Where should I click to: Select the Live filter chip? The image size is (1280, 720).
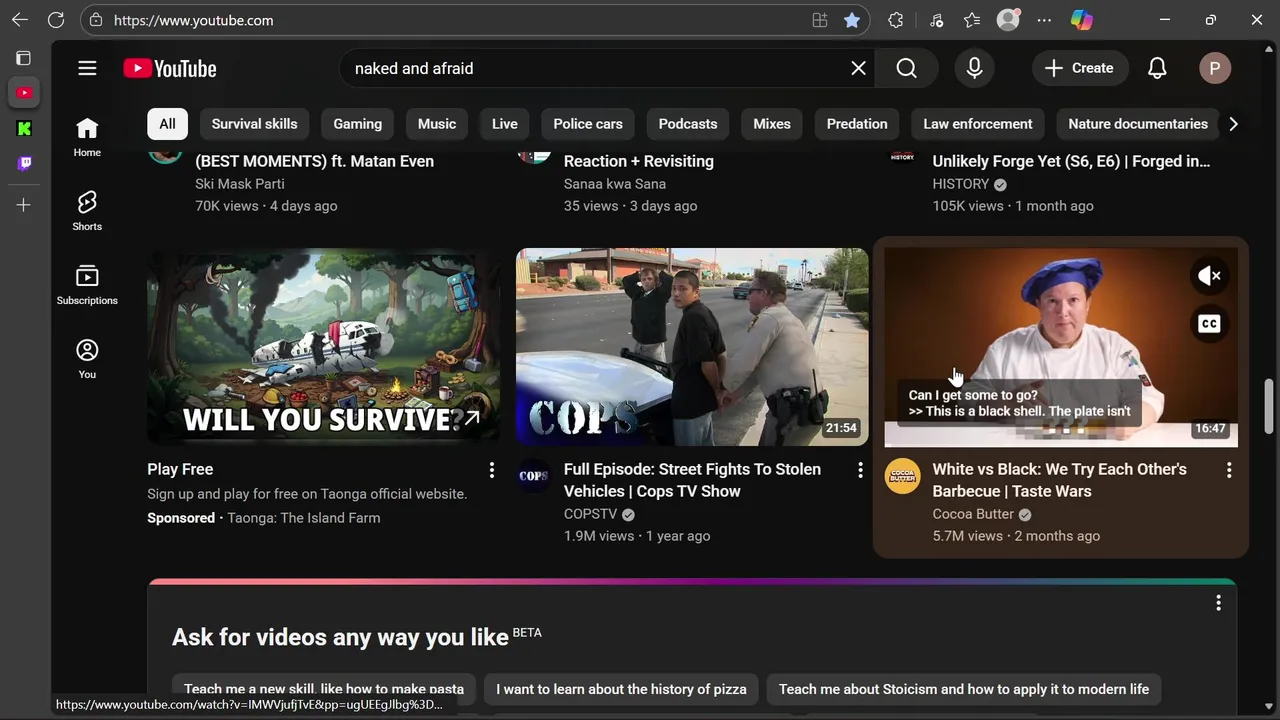(x=505, y=124)
